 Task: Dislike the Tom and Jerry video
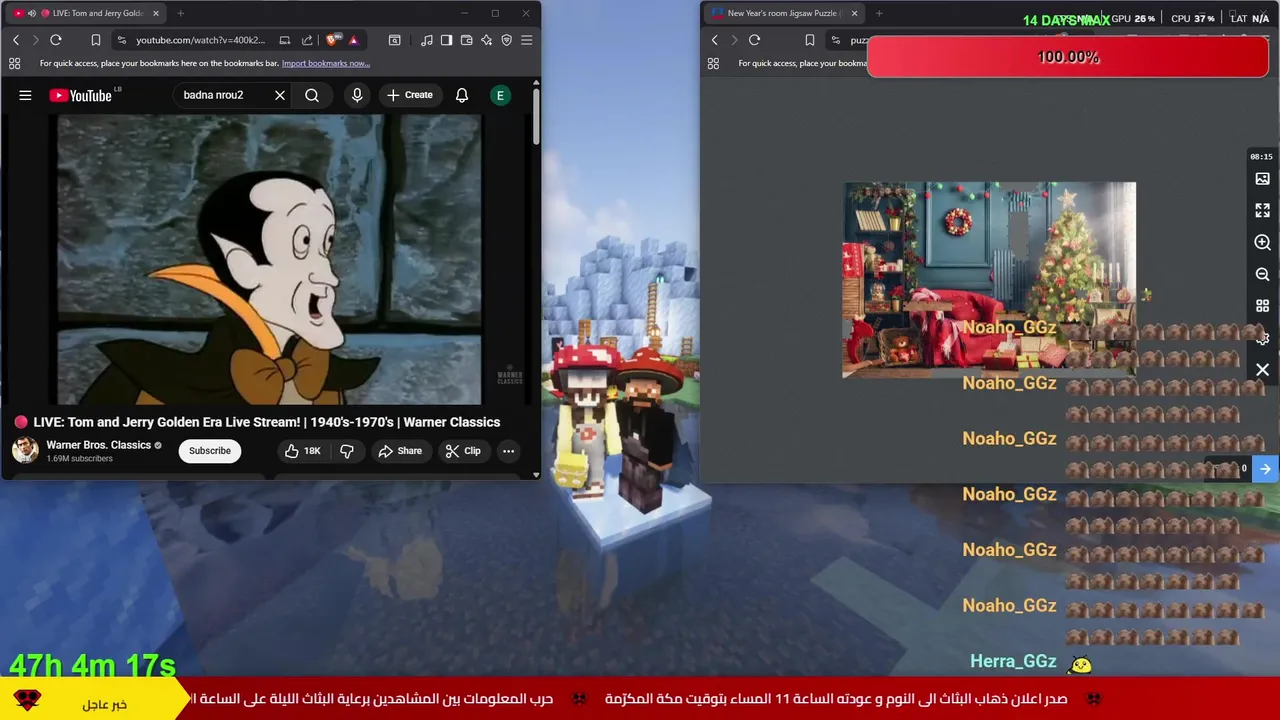coord(347,451)
